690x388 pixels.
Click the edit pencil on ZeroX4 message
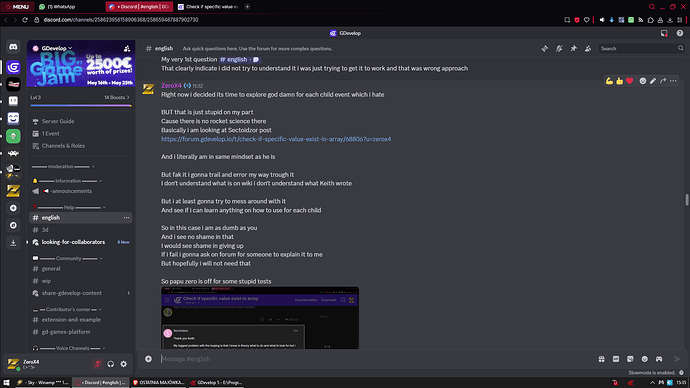653,81
